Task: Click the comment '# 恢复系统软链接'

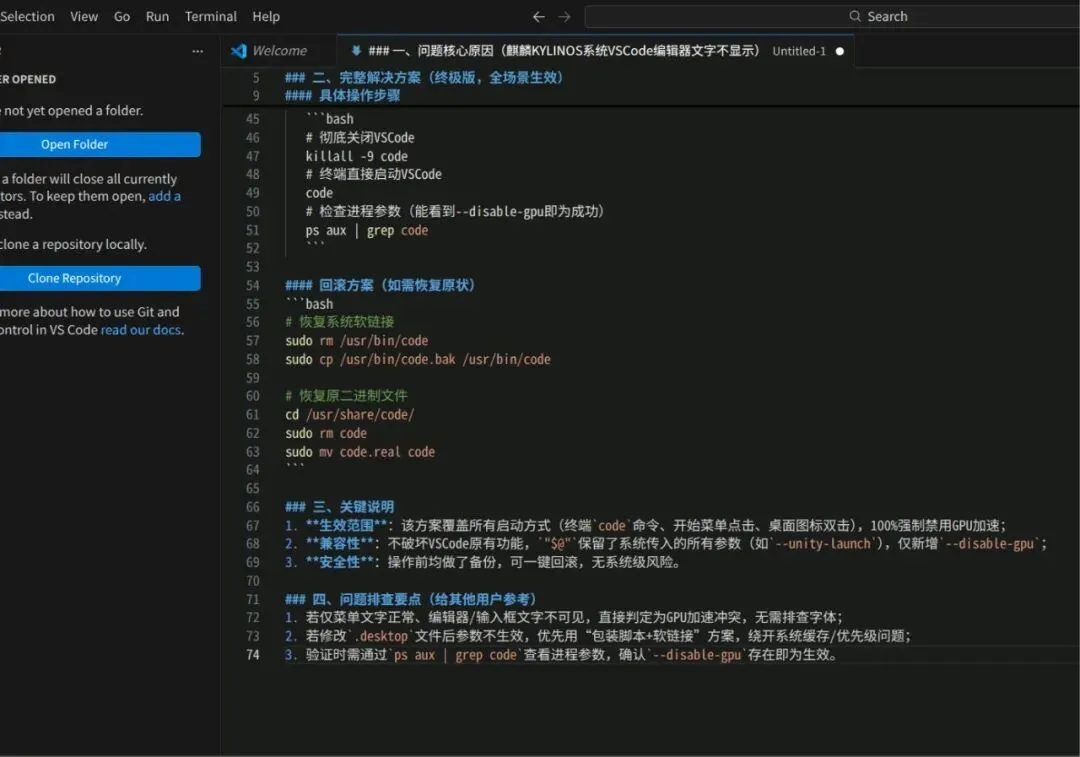Action: coord(340,322)
